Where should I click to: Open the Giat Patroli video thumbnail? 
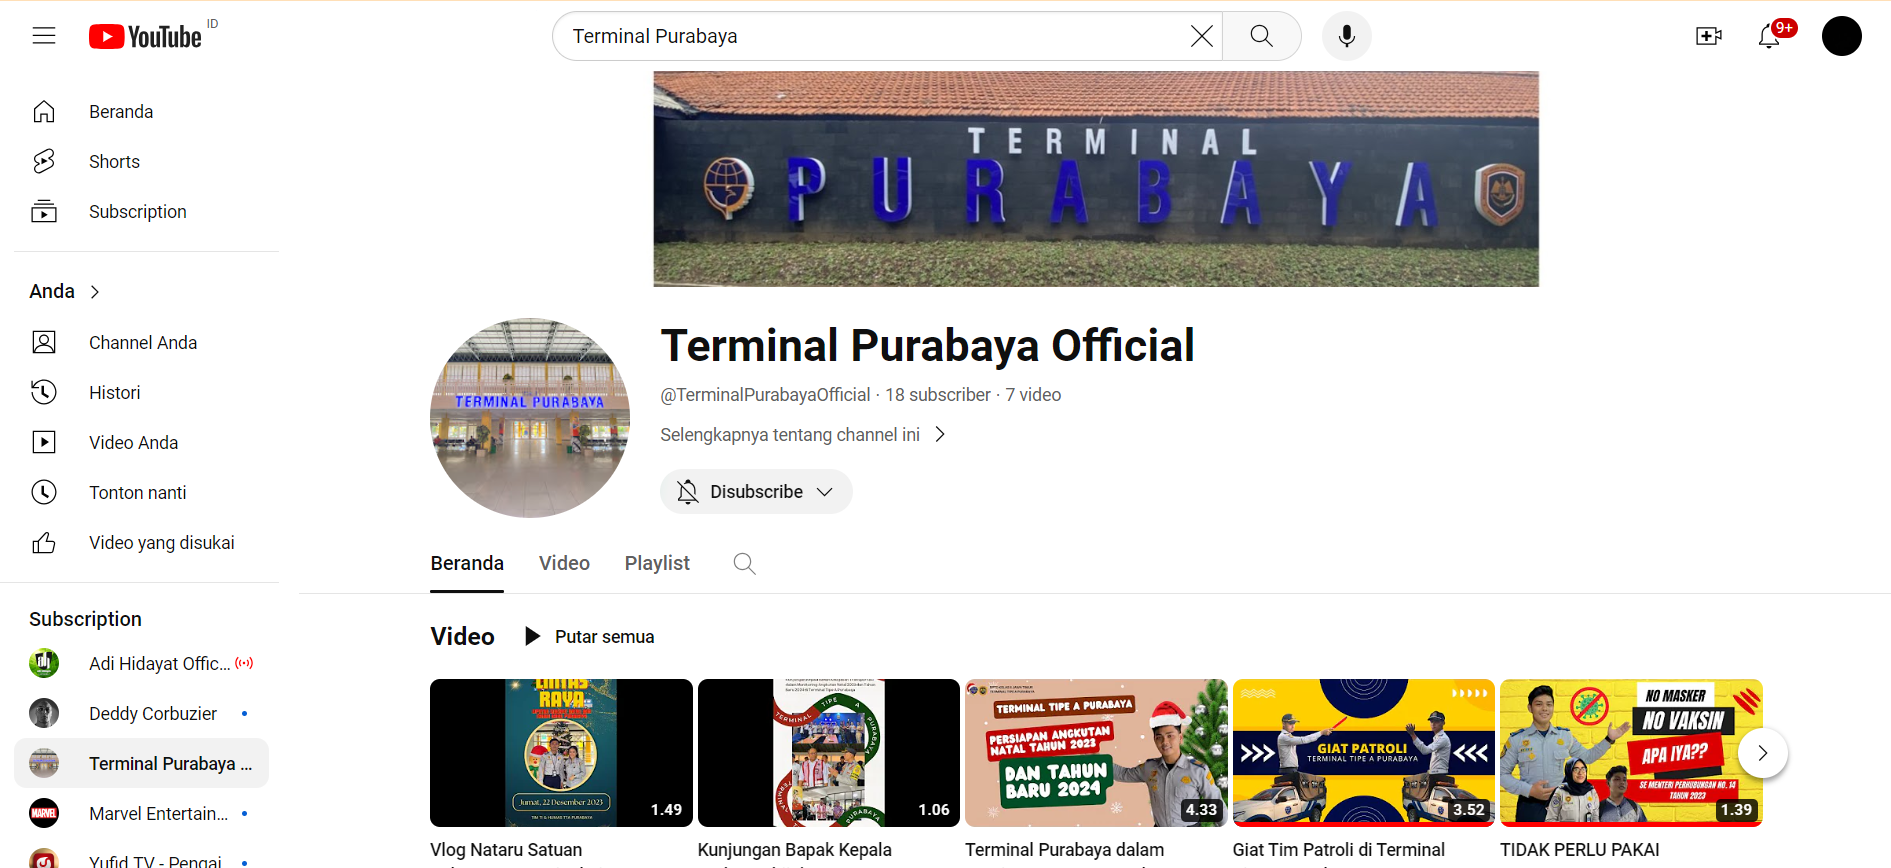click(1363, 753)
